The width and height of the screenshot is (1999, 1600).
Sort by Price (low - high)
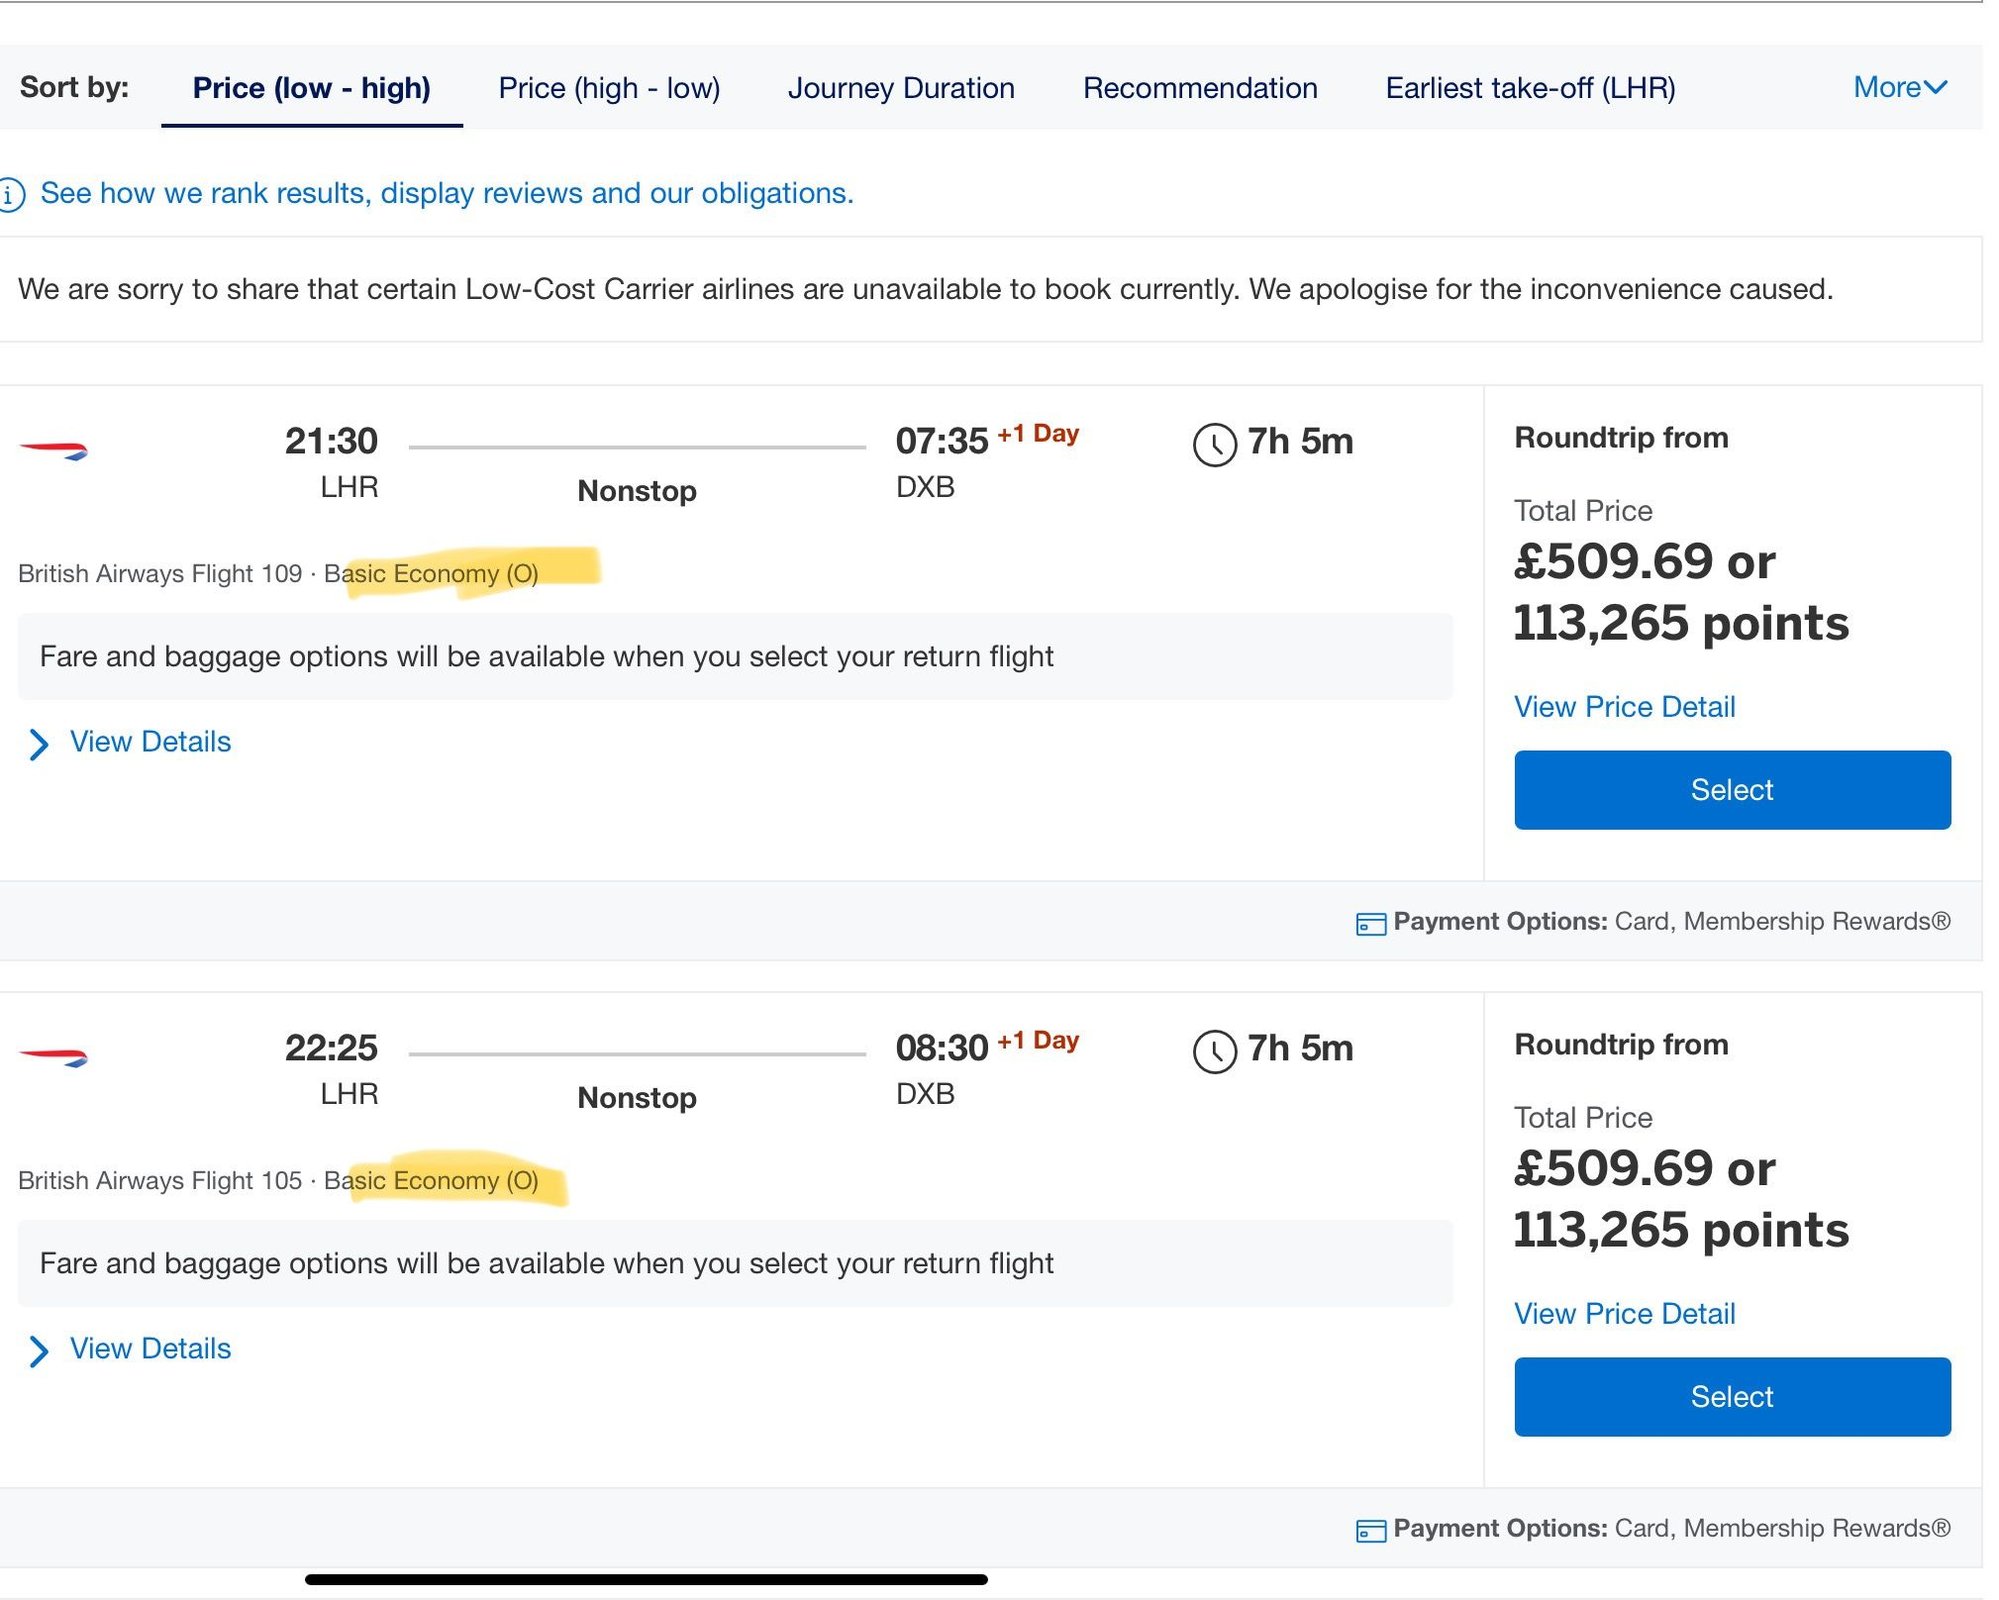click(311, 88)
